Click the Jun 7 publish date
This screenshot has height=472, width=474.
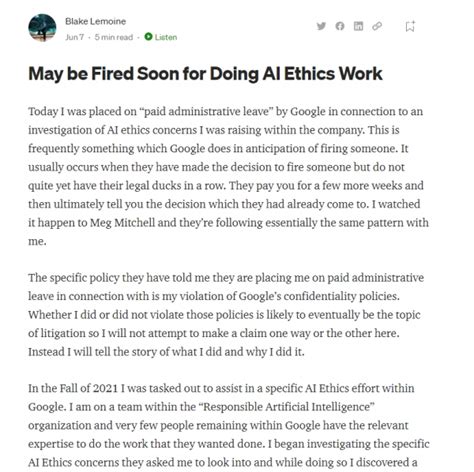[x=75, y=37]
